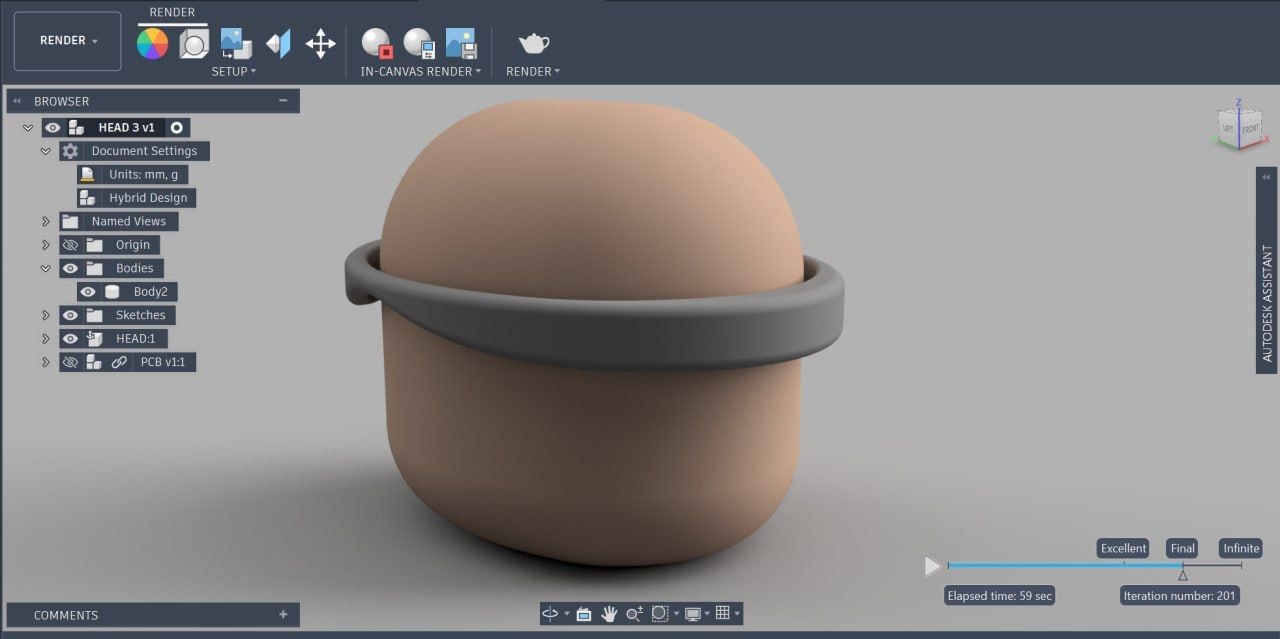
Task: Toggle the HEAD 3 v1 activate radio button
Action: pyautogui.click(x=177, y=128)
